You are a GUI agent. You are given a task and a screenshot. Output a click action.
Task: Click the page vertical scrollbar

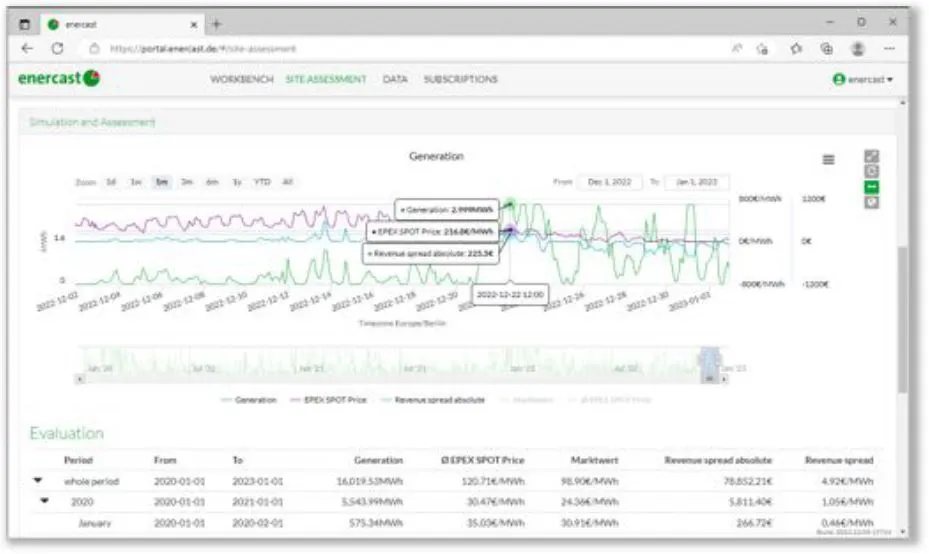(902, 319)
